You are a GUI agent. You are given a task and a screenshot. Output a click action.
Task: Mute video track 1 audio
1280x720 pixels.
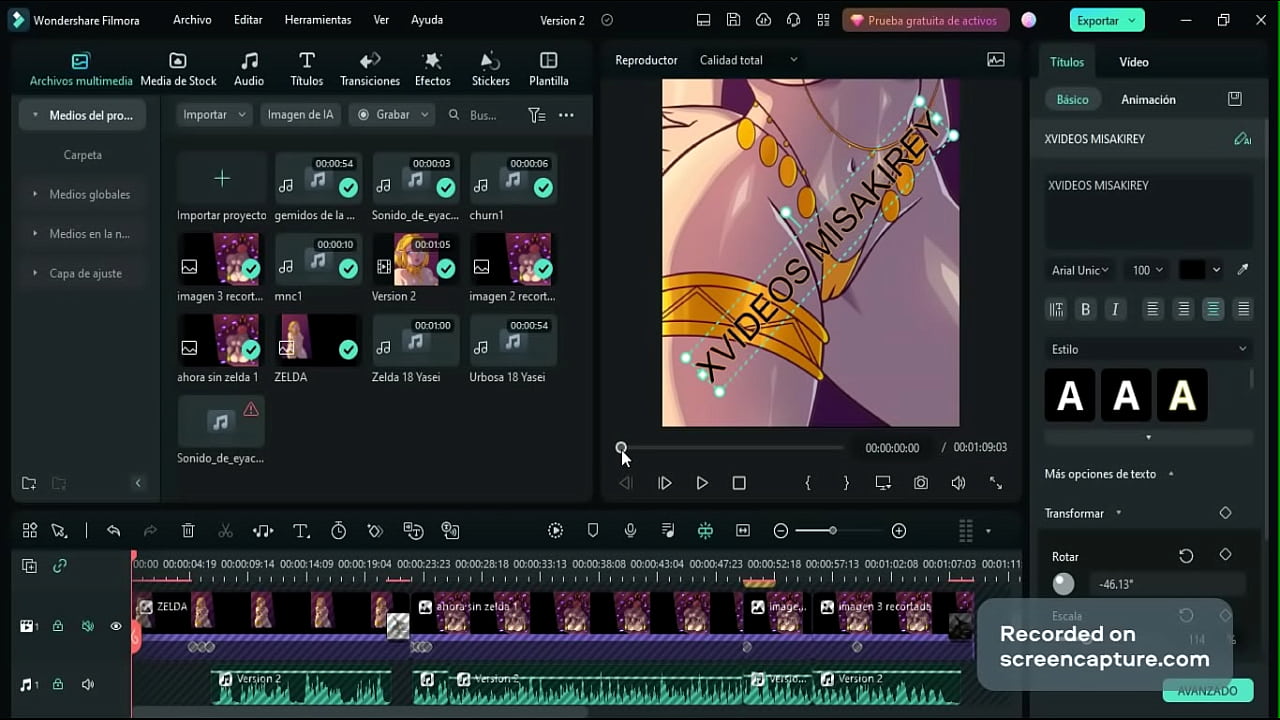coord(88,626)
